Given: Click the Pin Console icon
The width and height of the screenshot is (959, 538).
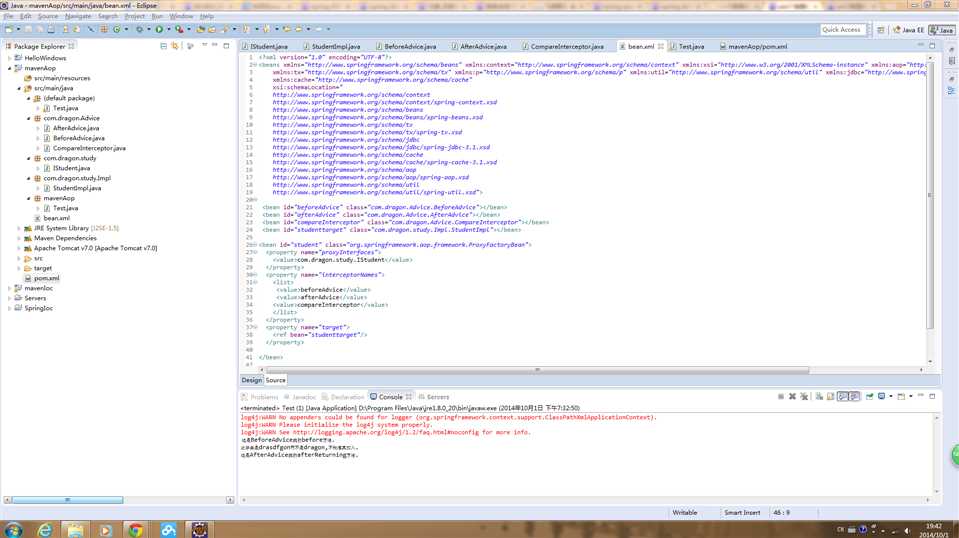Looking at the screenshot, I should [x=870, y=396].
